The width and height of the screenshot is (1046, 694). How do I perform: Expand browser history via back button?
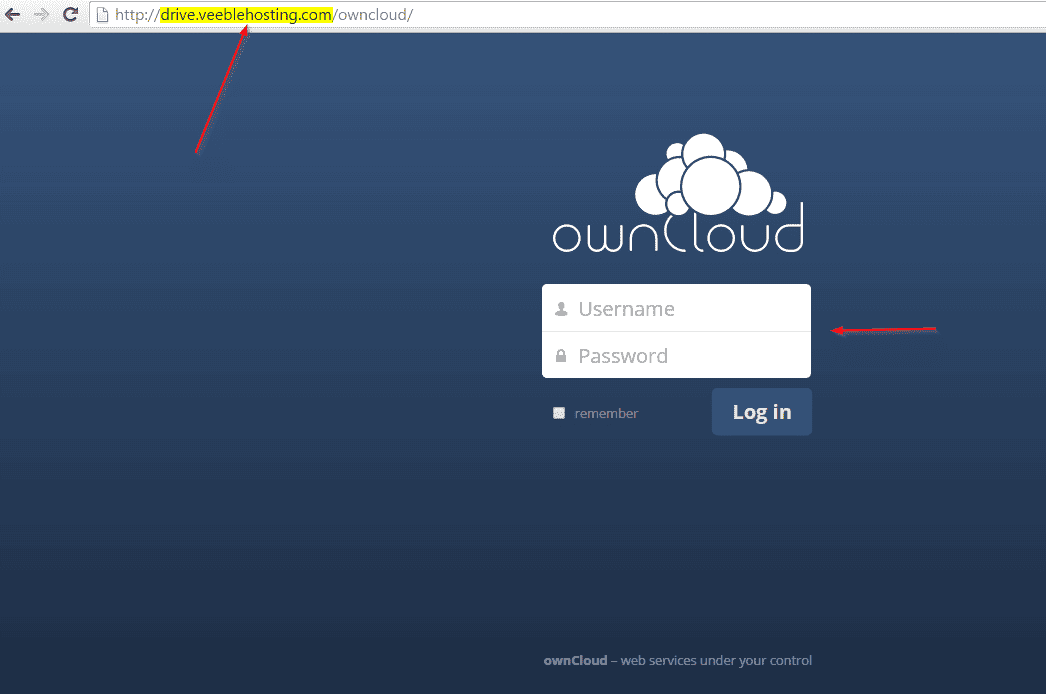(x=12, y=14)
